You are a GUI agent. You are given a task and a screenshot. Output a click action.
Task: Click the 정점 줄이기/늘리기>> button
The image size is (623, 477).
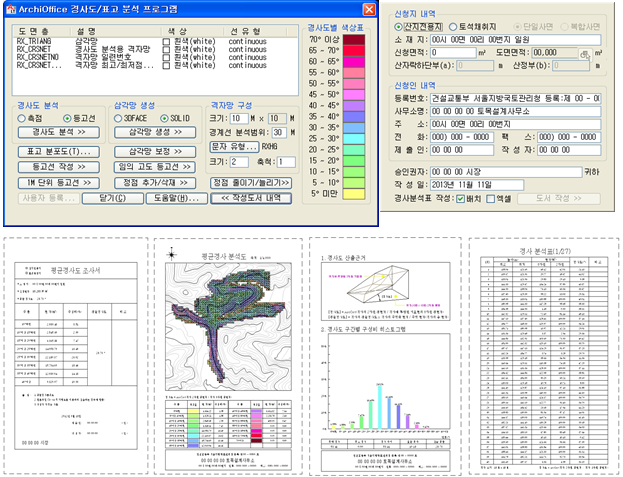tap(251, 183)
